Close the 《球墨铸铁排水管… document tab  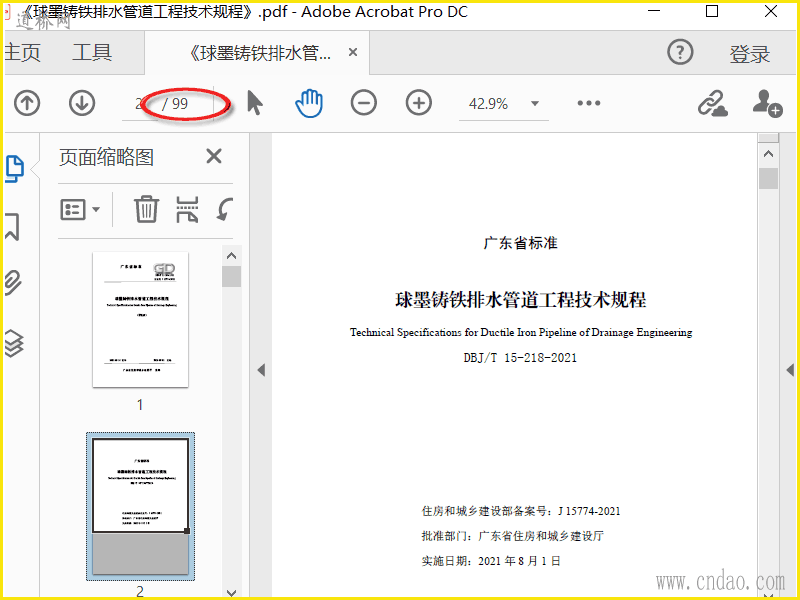(x=353, y=52)
